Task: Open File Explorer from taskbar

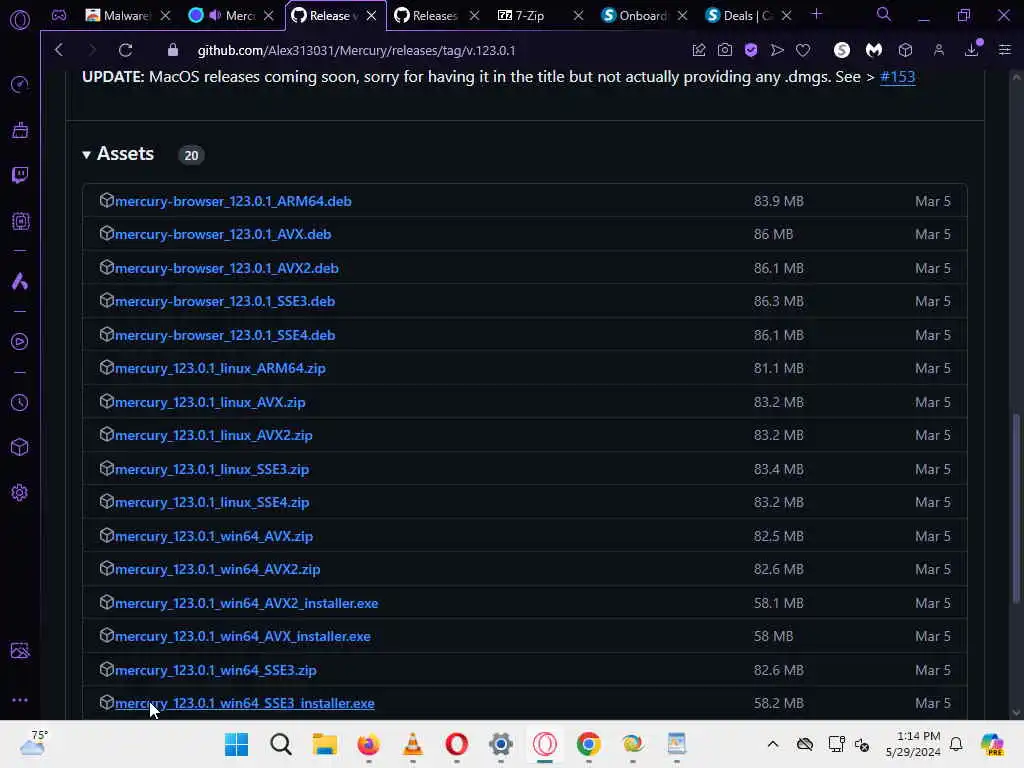Action: coord(325,744)
